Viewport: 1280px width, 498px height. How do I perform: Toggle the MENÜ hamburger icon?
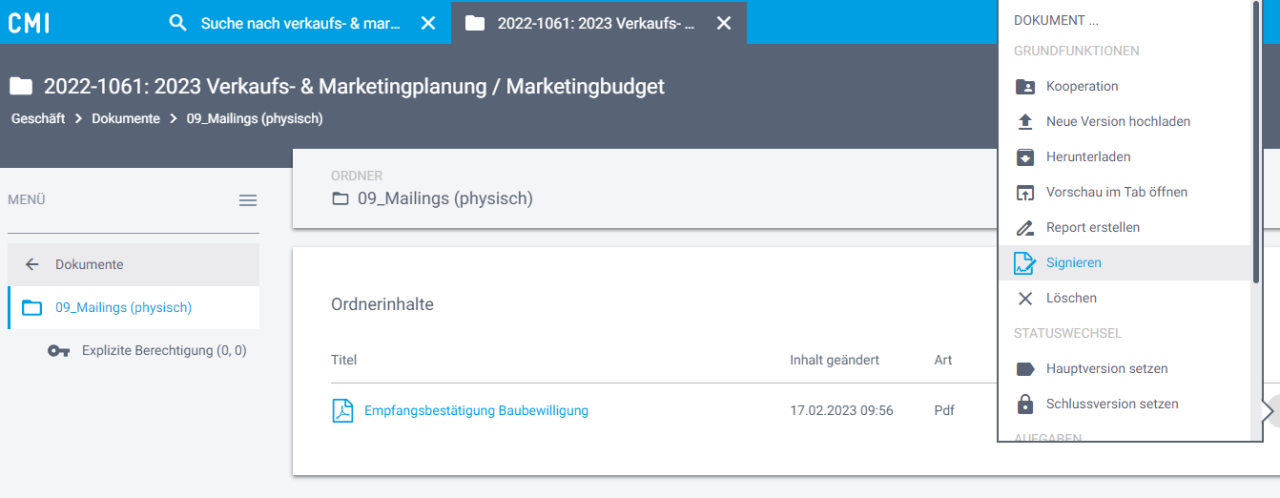point(248,200)
